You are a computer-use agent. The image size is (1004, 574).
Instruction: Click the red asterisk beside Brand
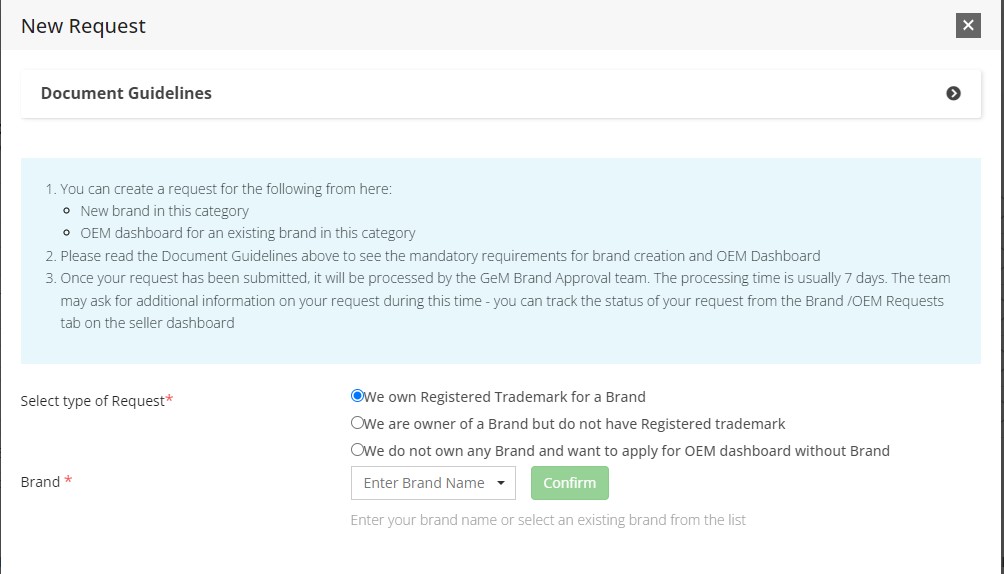pos(68,481)
